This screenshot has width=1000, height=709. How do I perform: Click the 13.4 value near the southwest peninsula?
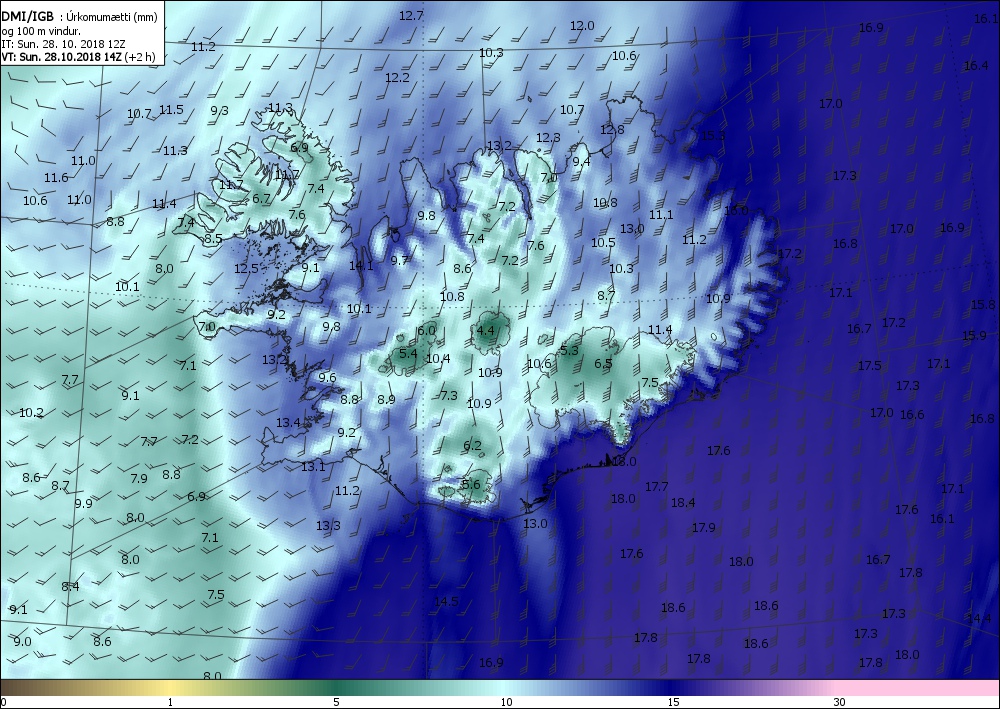(x=288, y=422)
